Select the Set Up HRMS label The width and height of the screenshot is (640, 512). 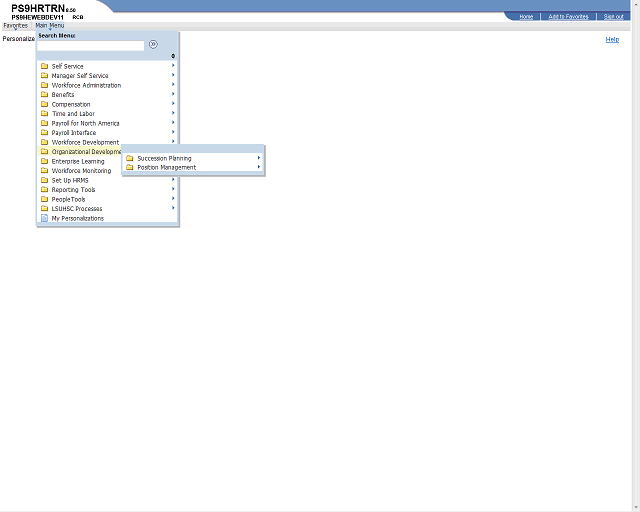70,180
